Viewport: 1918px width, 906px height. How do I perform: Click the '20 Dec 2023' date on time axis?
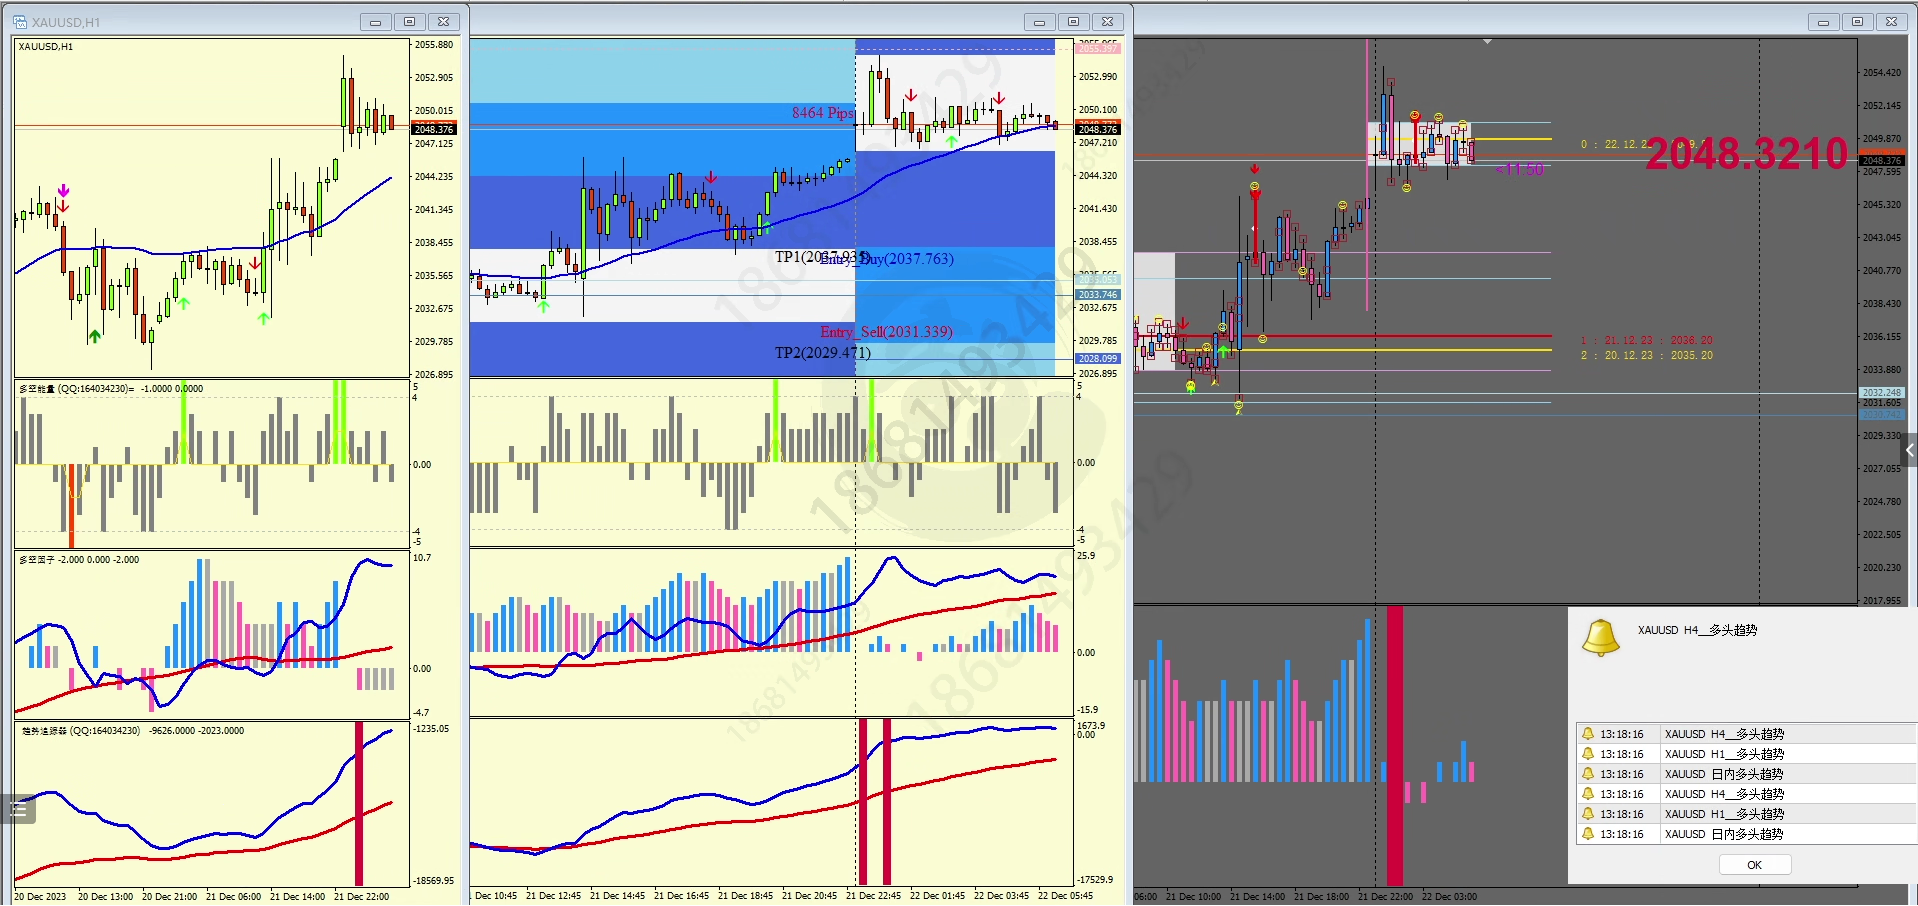40,897
